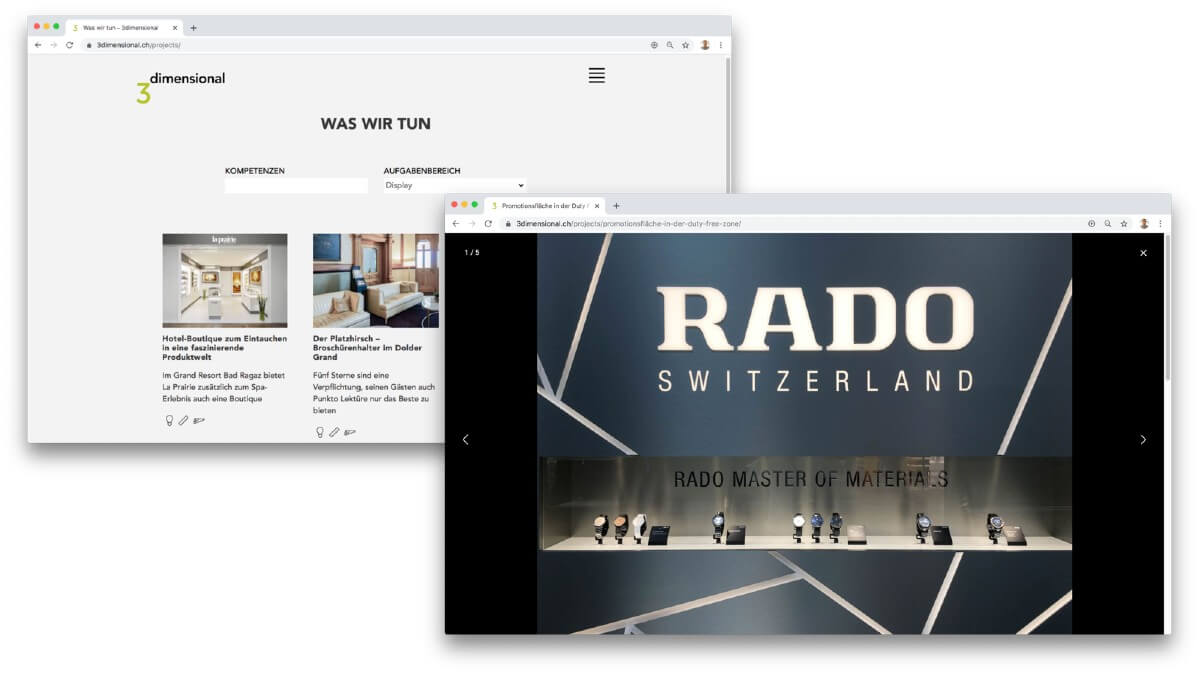The image size is (1200, 675).
Task: Bookmark the Promotionsfläche page with the star
Action: [x=1124, y=223]
